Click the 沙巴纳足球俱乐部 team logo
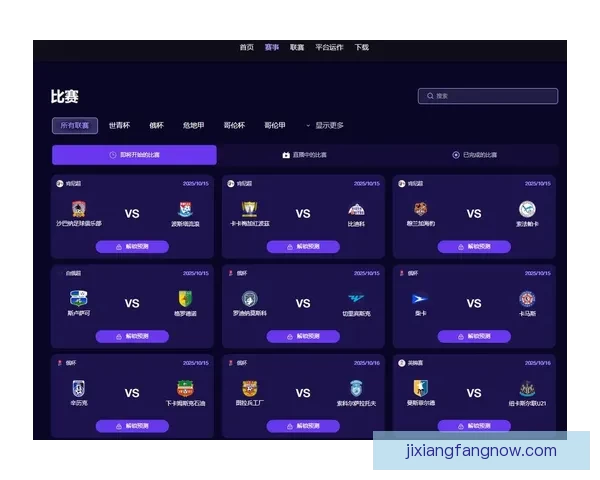The image size is (600, 480). (78, 209)
